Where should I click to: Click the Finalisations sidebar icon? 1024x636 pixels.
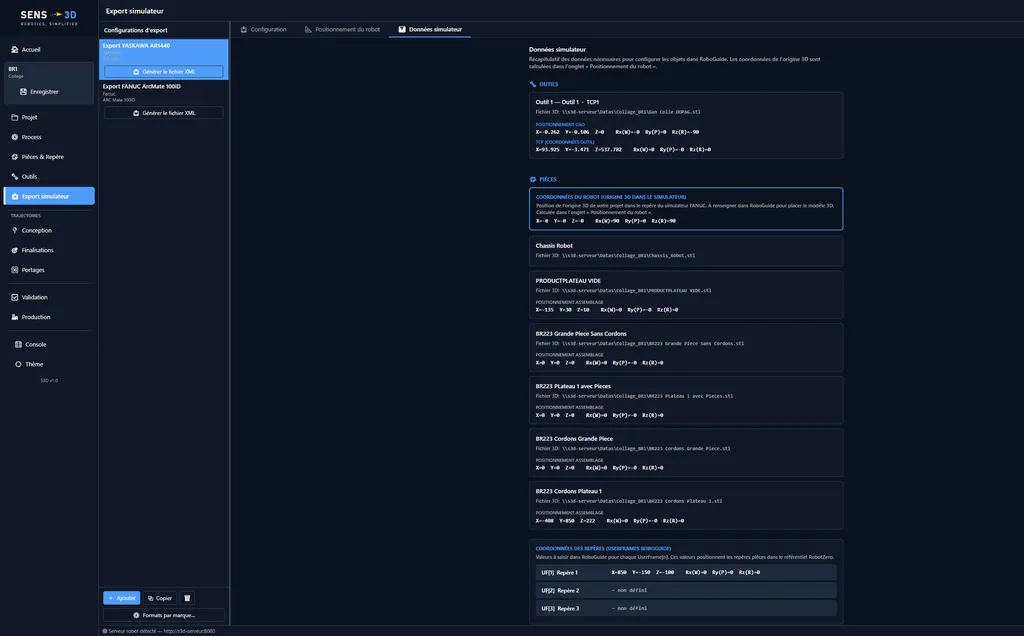(x=15, y=250)
